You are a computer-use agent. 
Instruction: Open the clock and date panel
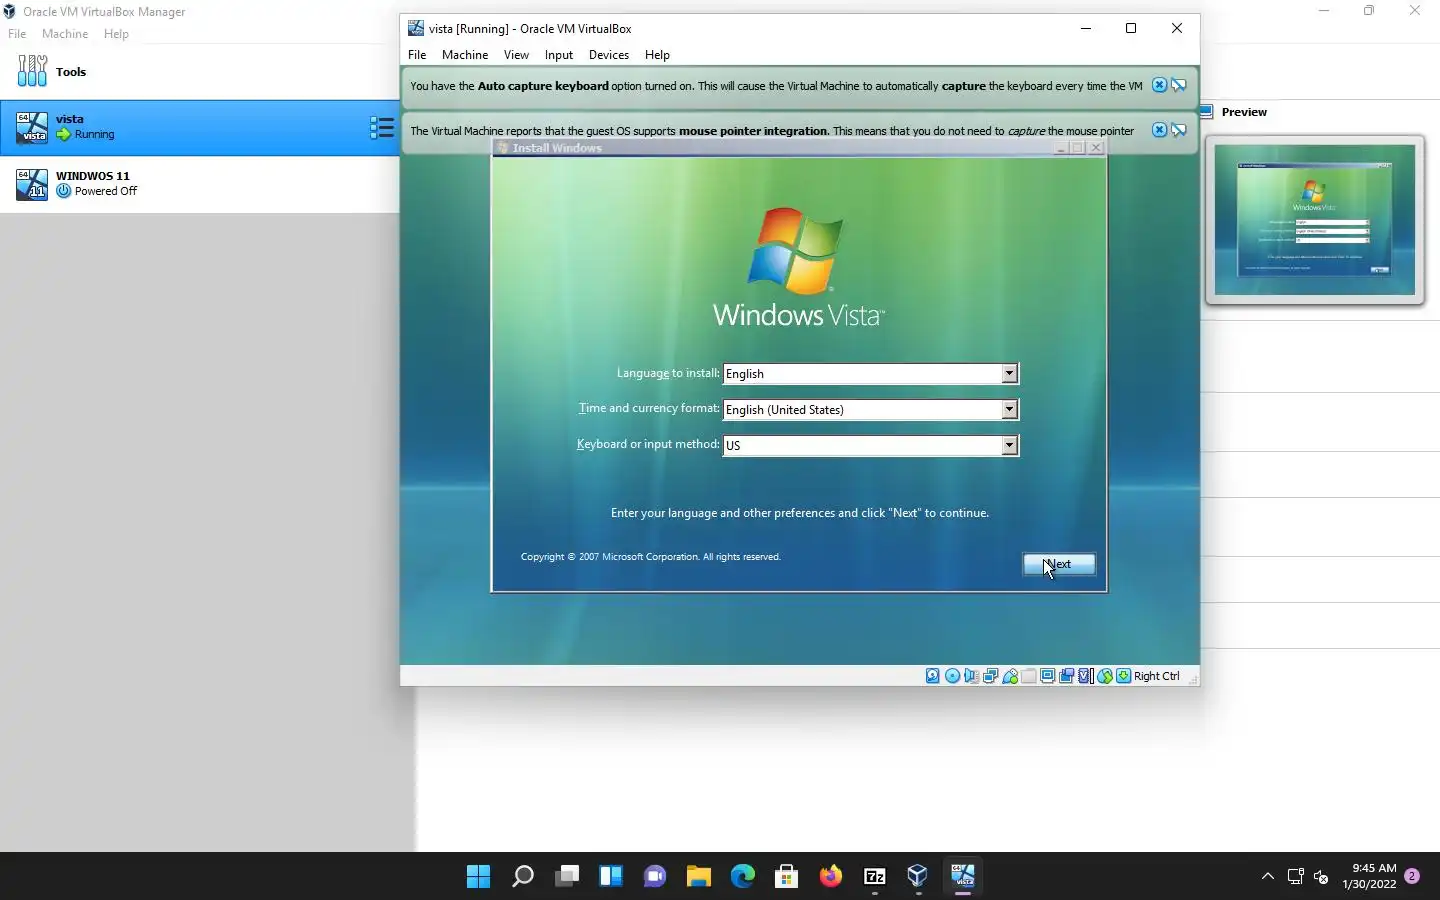[x=1370, y=876]
